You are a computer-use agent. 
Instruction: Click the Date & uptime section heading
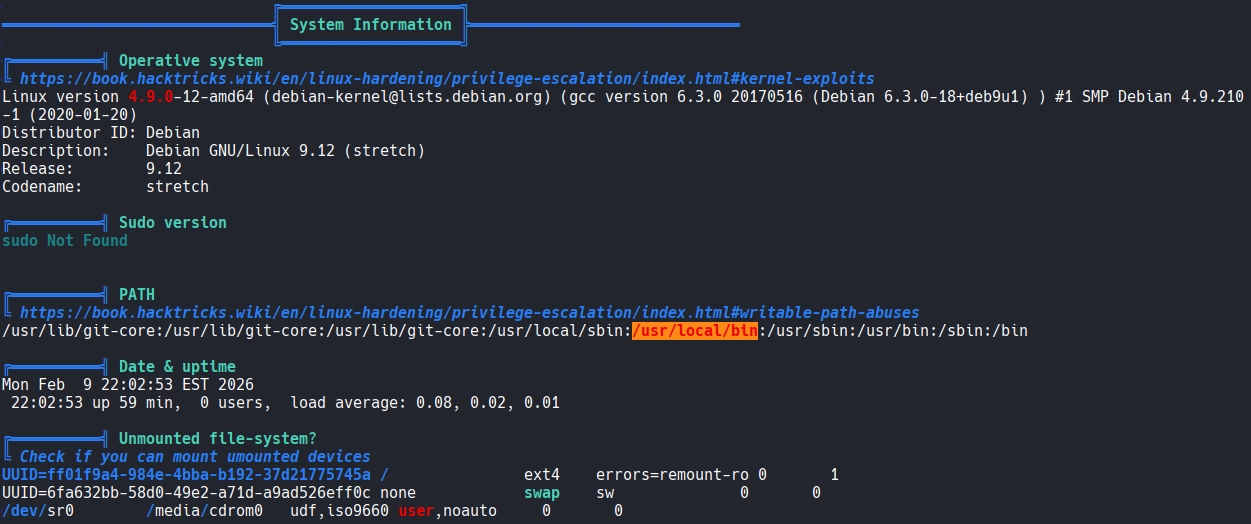click(x=177, y=366)
